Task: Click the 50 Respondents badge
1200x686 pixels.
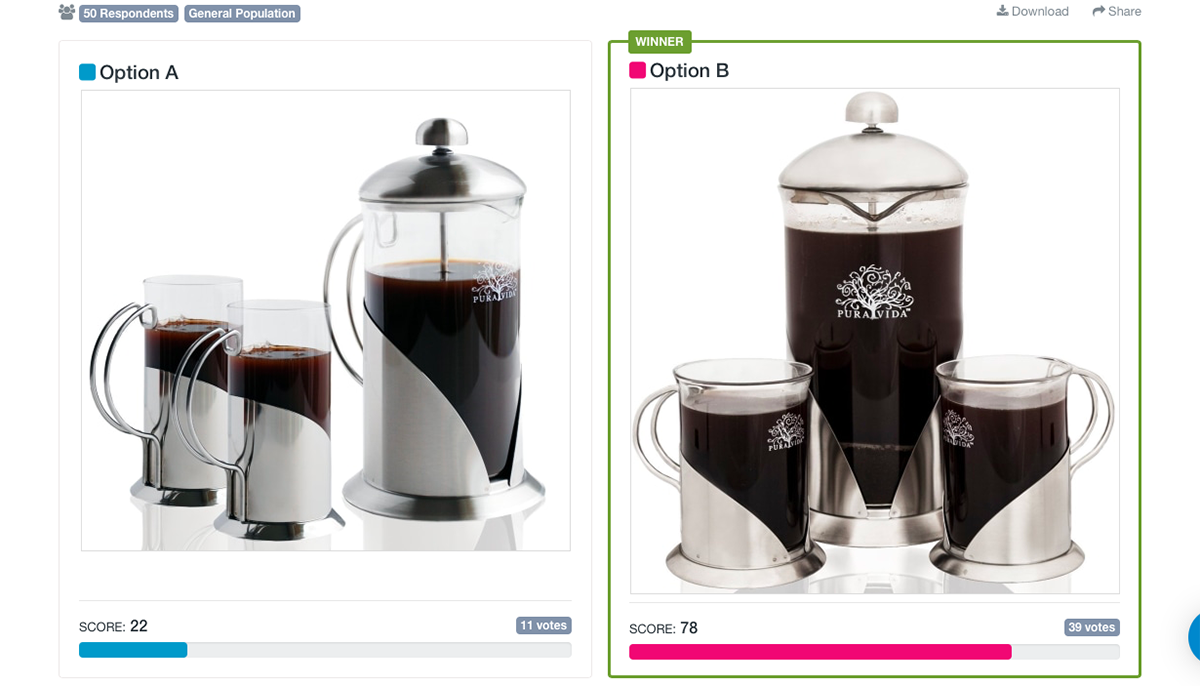Action: (128, 14)
